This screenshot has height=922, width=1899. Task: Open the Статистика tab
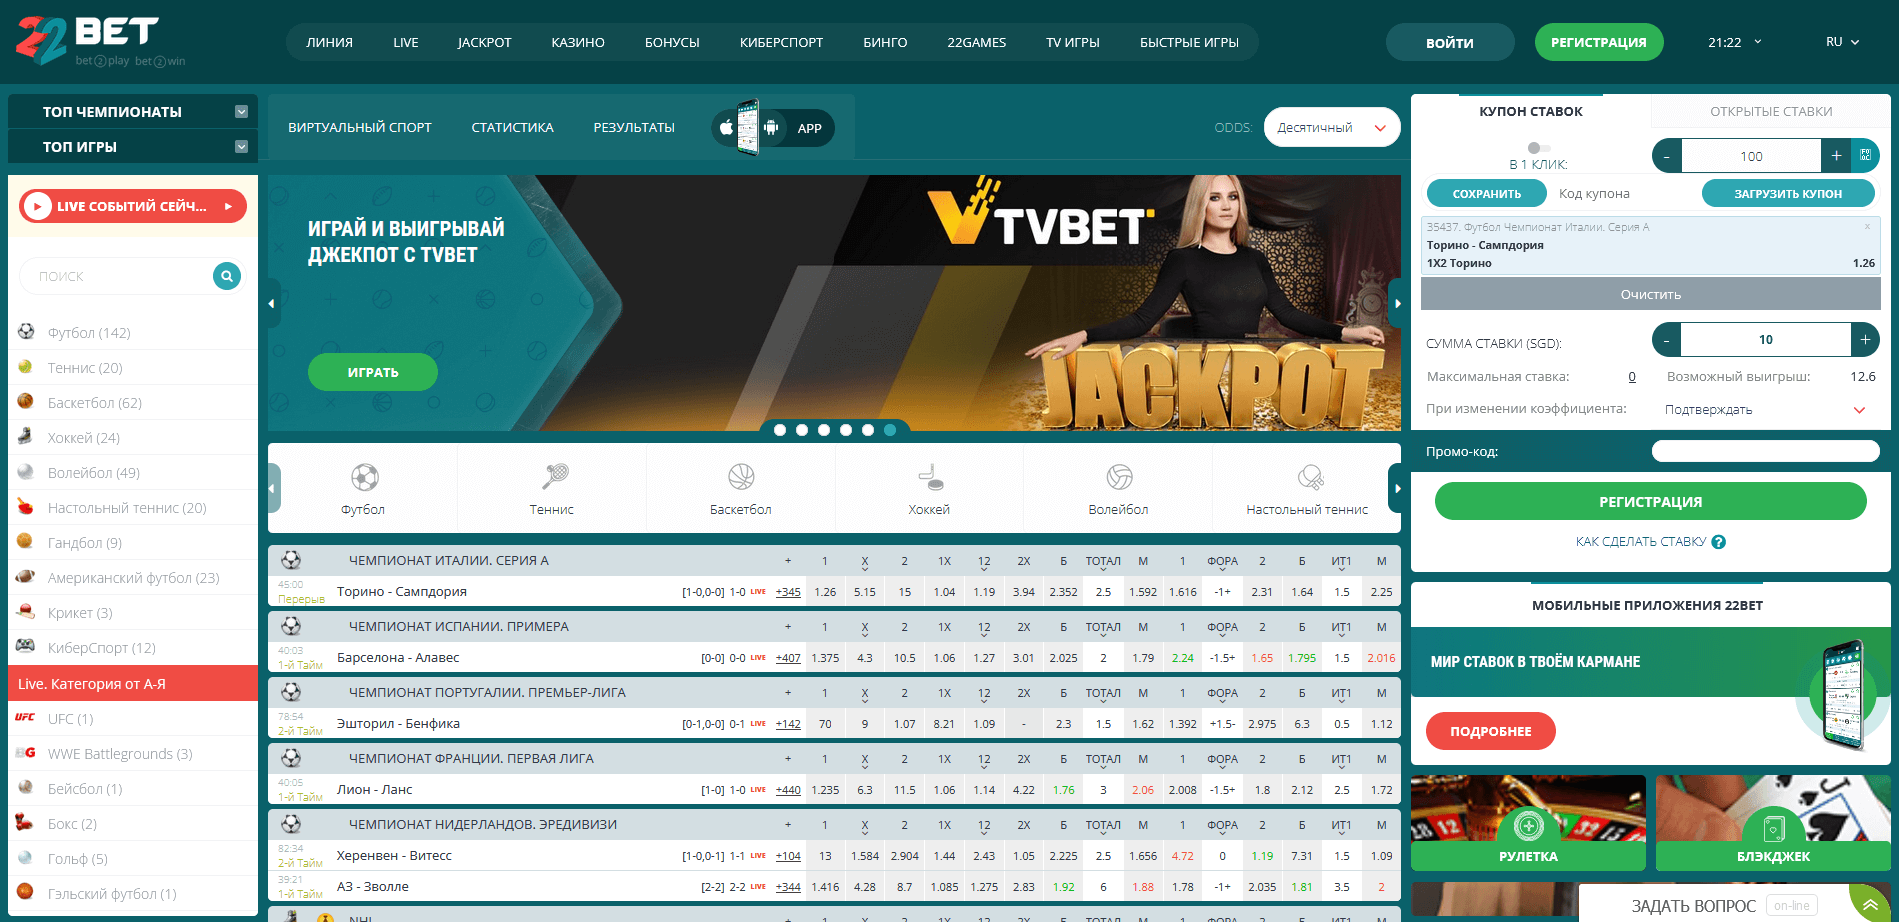click(512, 127)
